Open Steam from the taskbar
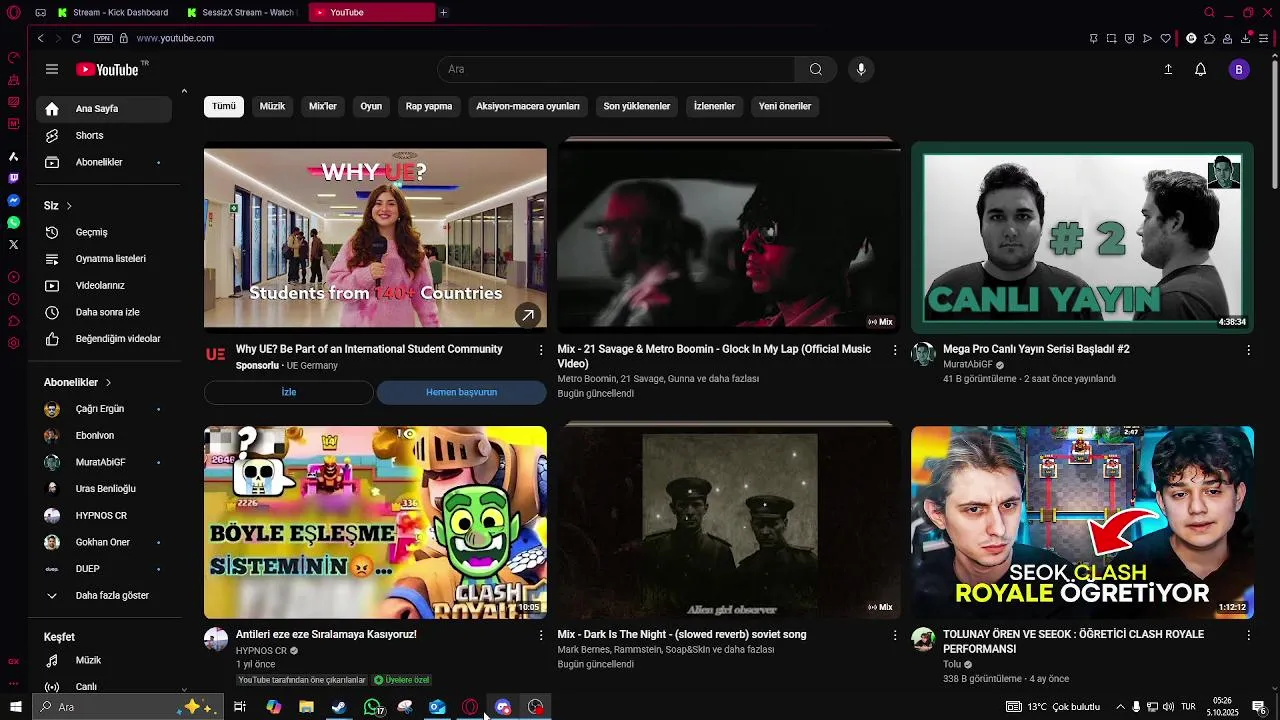This screenshot has width=1280, height=720. coord(339,707)
